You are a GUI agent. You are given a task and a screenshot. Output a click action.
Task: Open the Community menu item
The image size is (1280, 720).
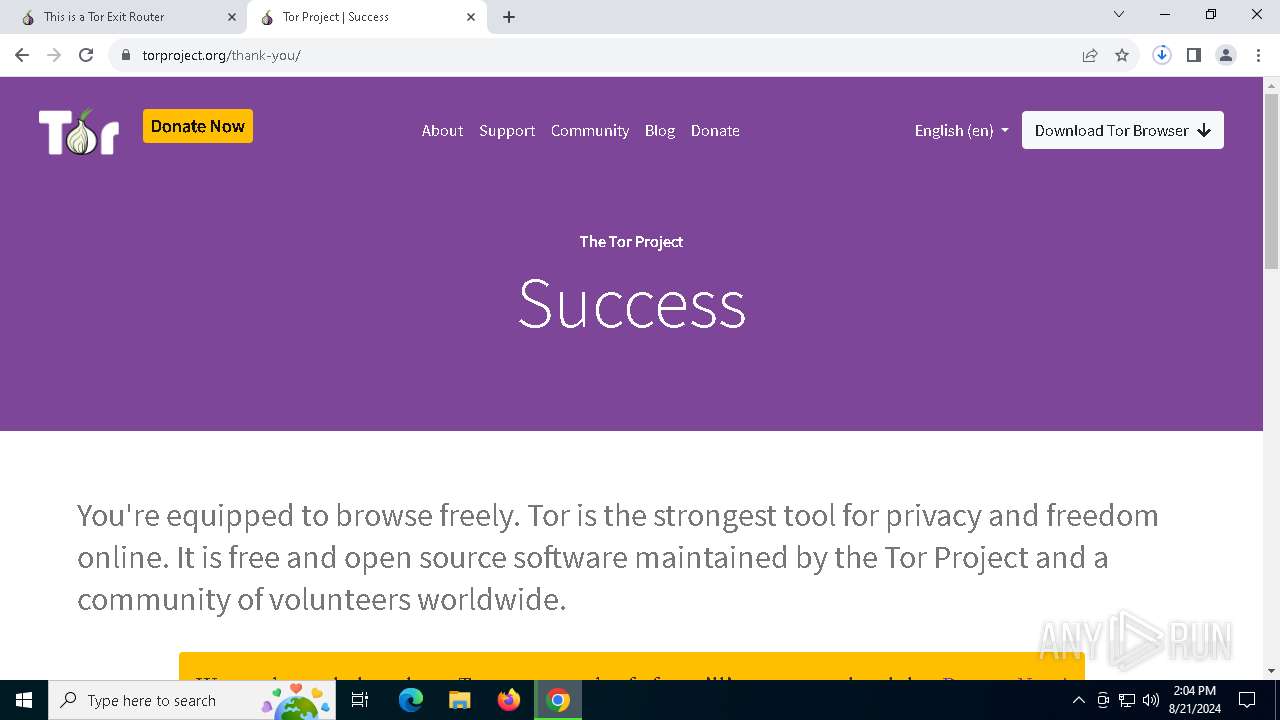tap(590, 130)
